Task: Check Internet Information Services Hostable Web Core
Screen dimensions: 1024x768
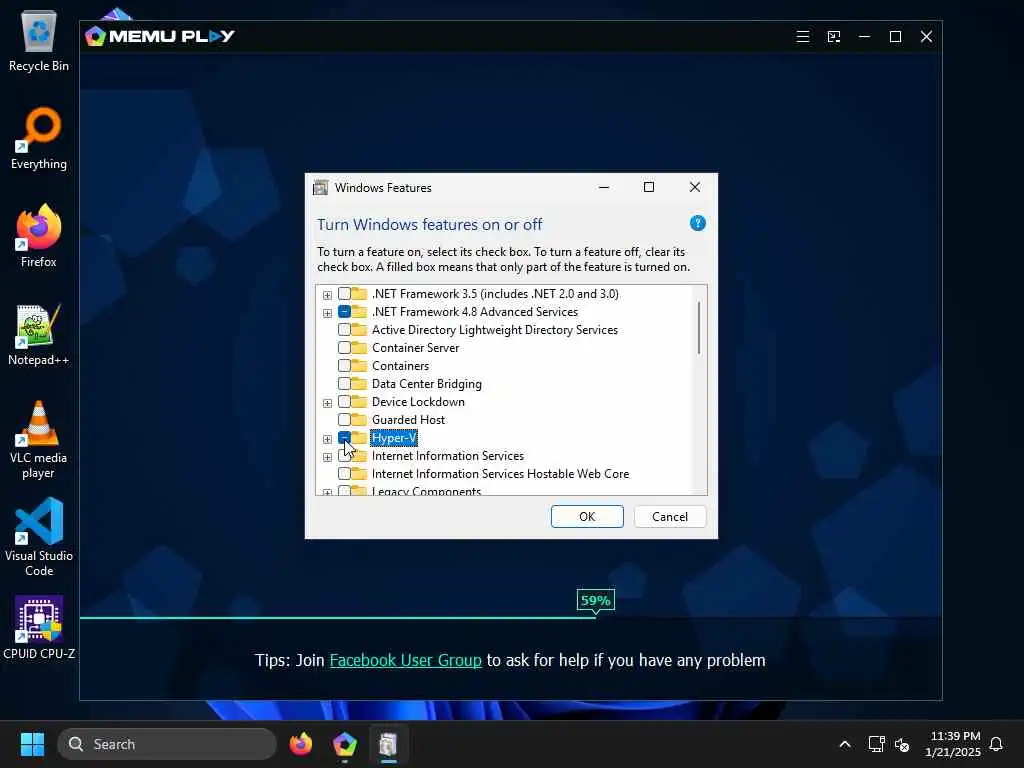Action: click(344, 473)
